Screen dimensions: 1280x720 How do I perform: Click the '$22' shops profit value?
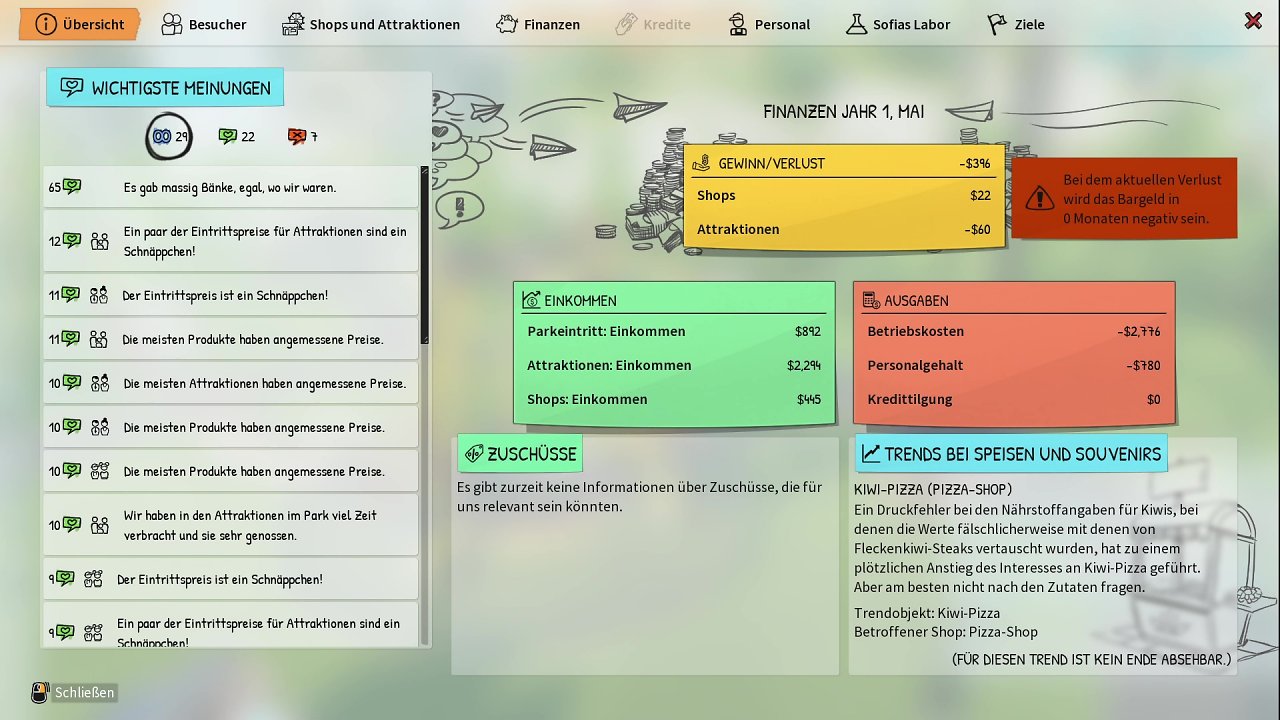click(980, 195)
